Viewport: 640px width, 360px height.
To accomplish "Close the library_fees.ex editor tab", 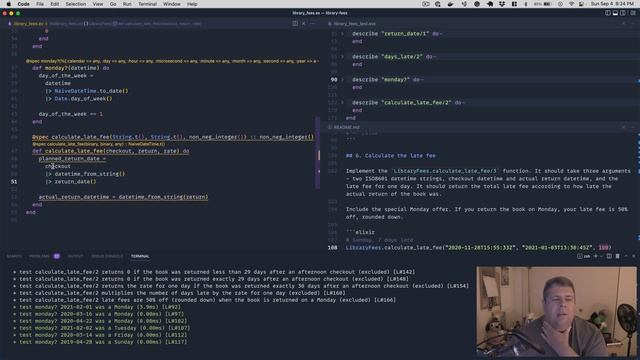I will point(304,24).
